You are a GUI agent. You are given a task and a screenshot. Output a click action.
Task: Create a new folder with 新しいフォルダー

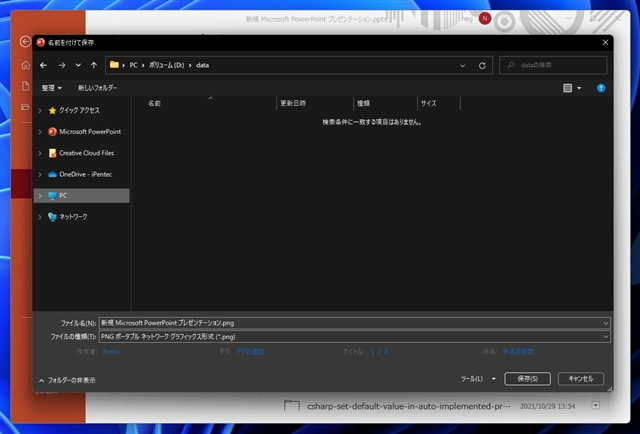pos(97,88)
